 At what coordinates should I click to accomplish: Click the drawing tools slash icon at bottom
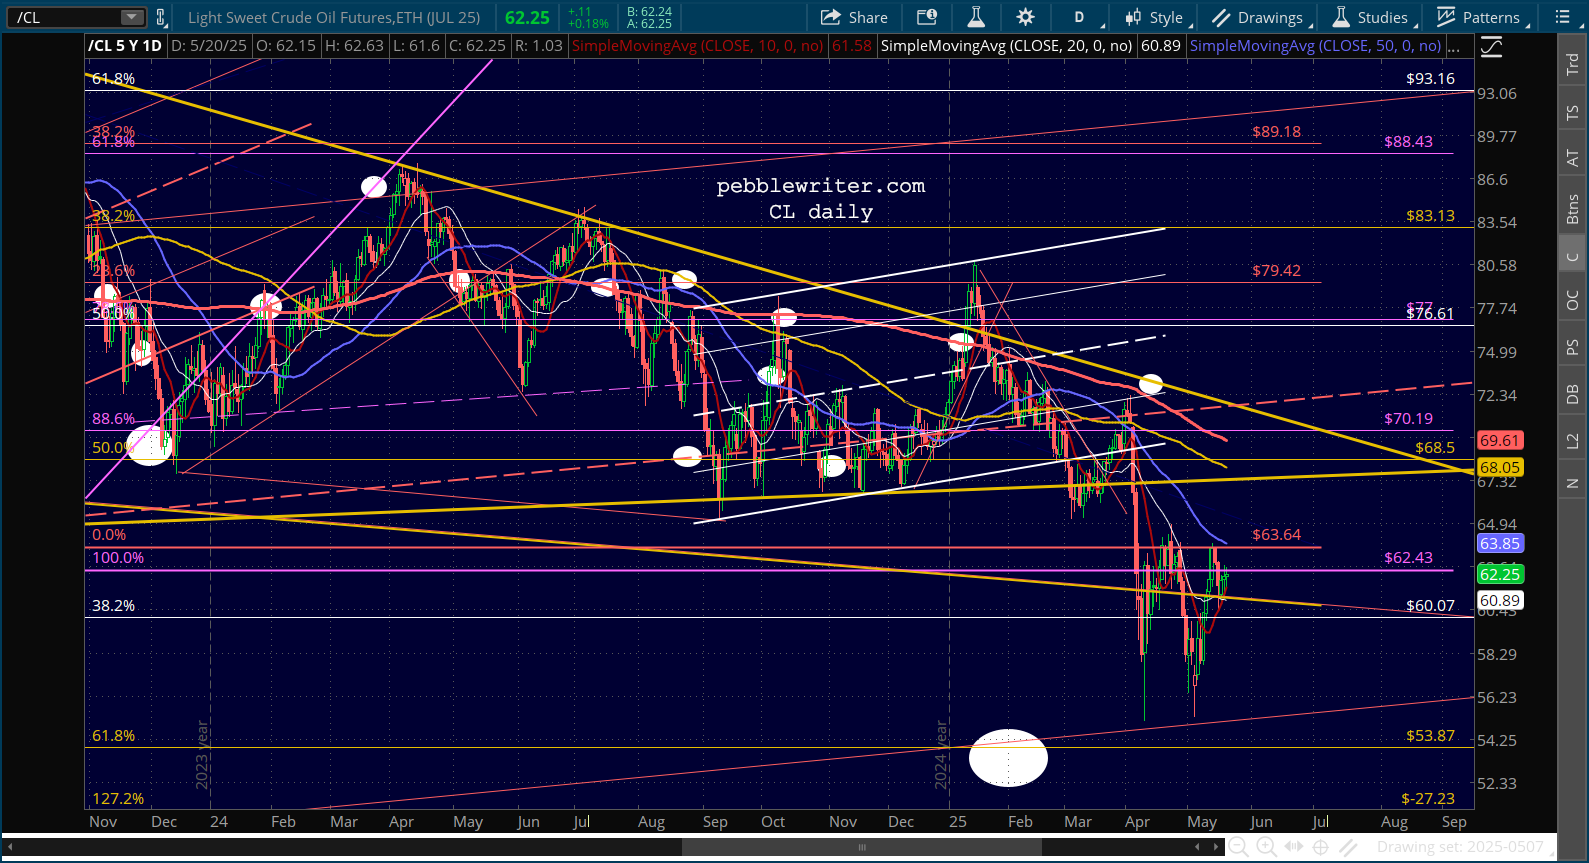point(1348,847)
